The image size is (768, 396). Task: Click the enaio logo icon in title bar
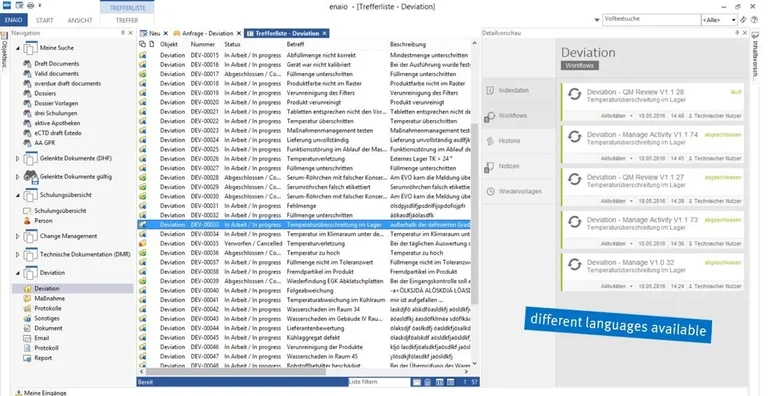[6, 6]
